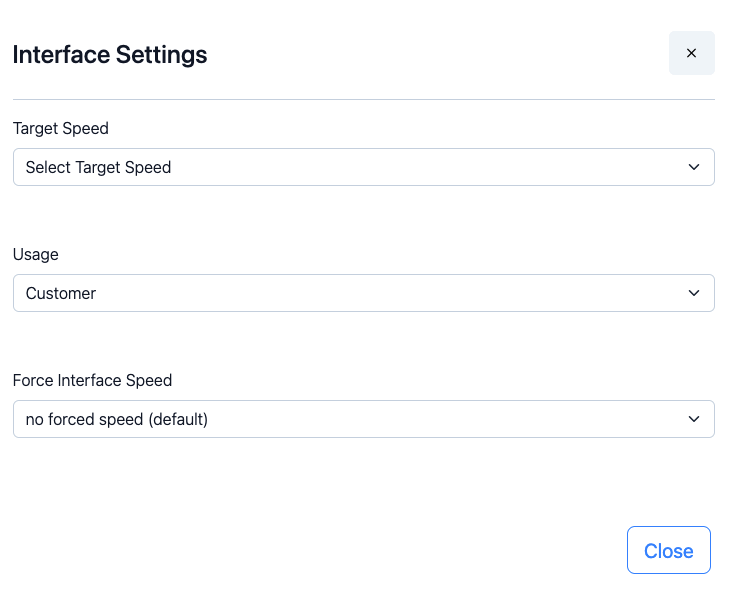Click the "Usage" field label
732x610 pixels.
[x=36, y=254]
